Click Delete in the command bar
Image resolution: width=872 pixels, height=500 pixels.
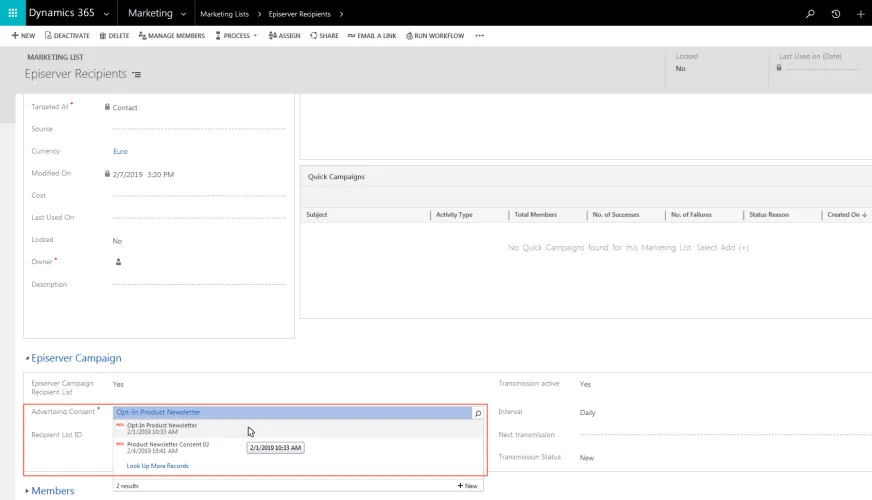pos(114,36)
